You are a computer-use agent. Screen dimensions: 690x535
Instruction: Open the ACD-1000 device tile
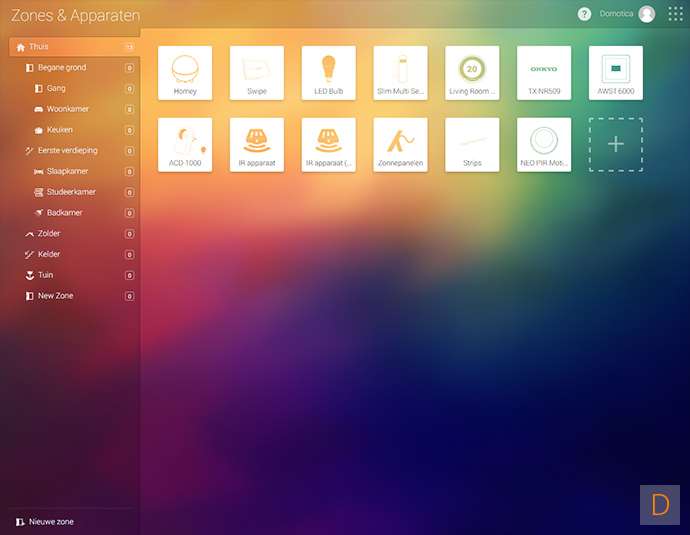tap(185, 145)
